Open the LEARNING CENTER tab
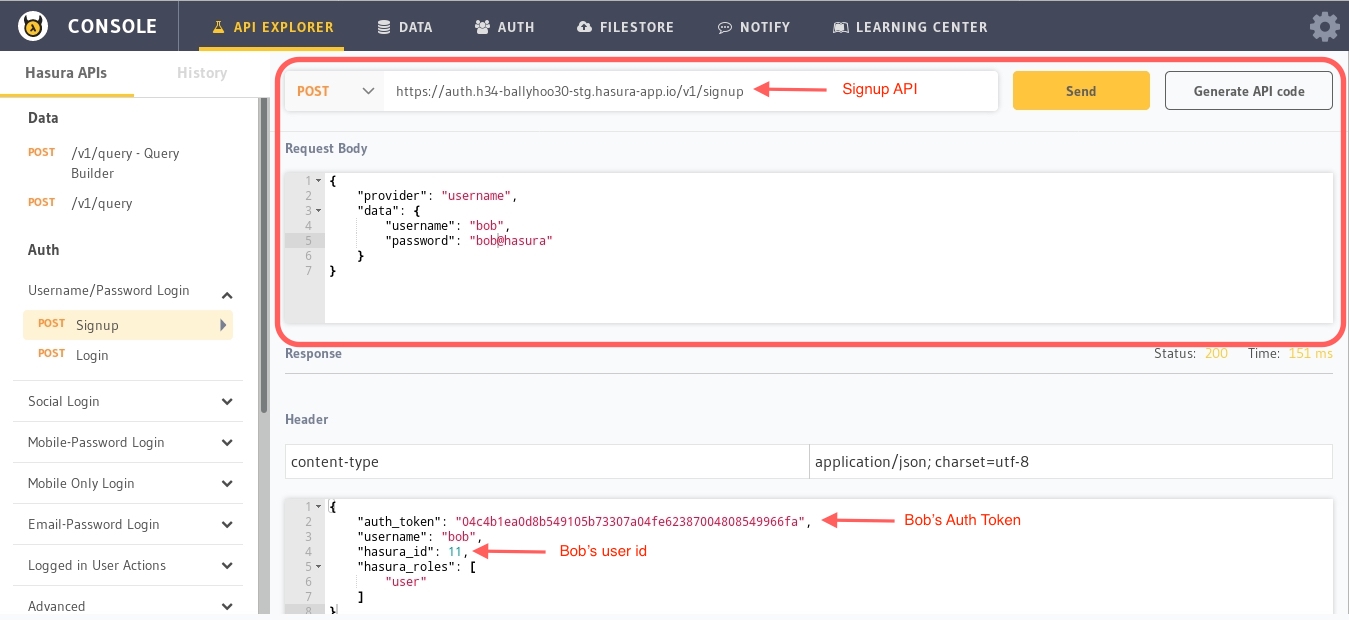 point(911,28)
